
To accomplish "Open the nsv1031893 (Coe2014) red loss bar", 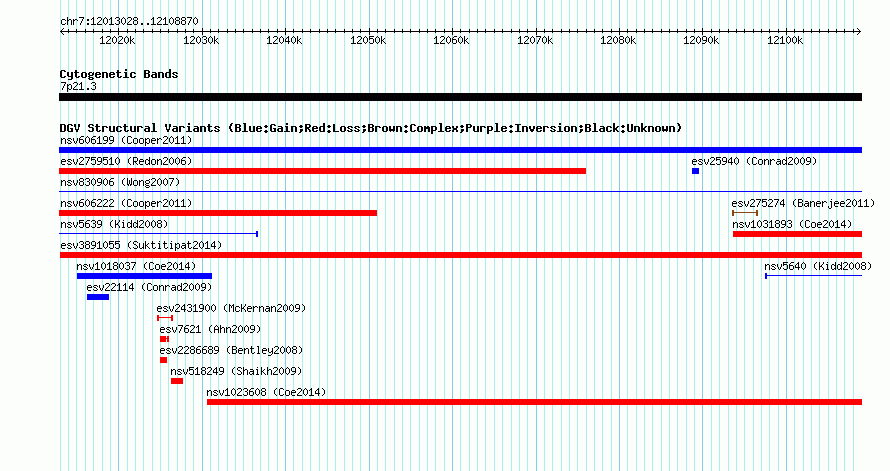I will click(797, 234).
